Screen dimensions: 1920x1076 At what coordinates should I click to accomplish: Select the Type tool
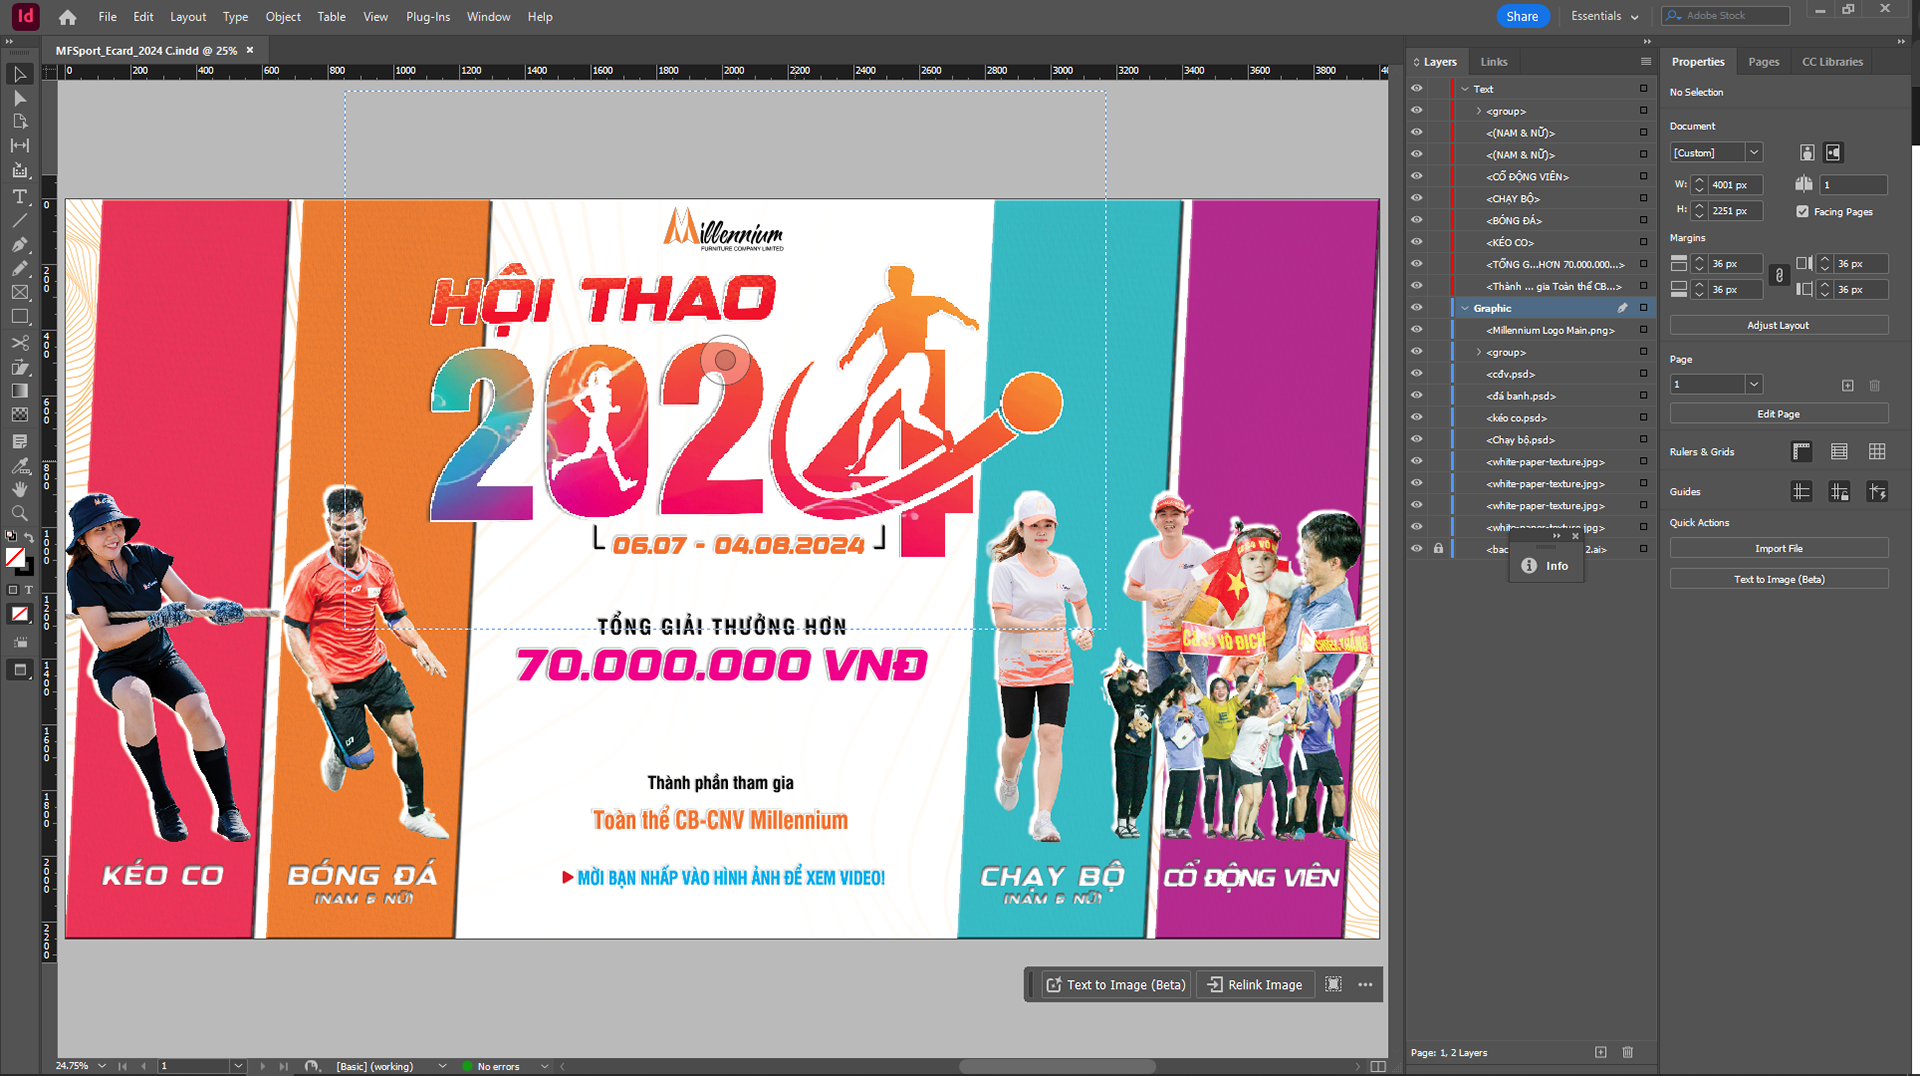(x=19, y=196)
